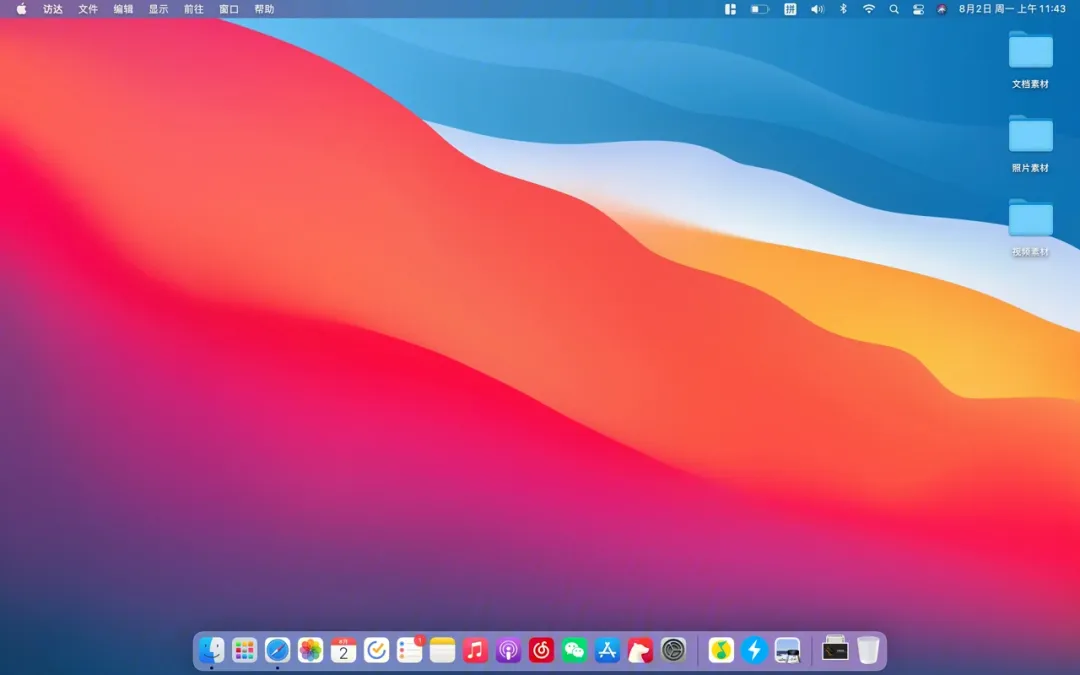
Task: Open the 帮助 menu
Action: [264, 9]
